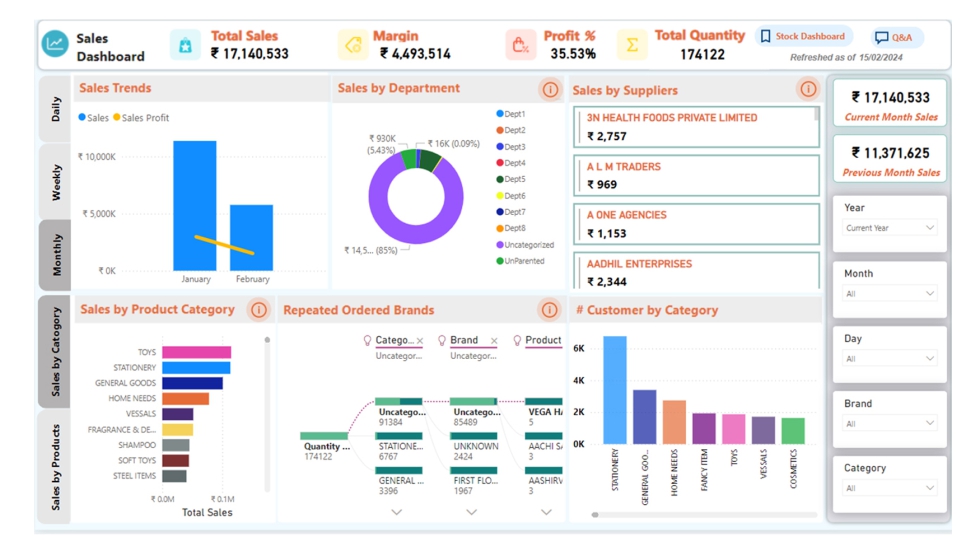The width and height of the screenshot is (980, 560).
Task: Click the Profit % bag icon
Action: (x=520, y=45)
